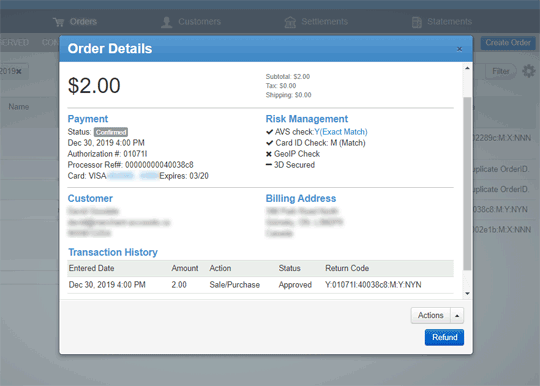Click the Dec 30, 2019 4:00 PM transaction date cell
The height and width of the screenshot is (386, 540).
[x=107, y=285]
